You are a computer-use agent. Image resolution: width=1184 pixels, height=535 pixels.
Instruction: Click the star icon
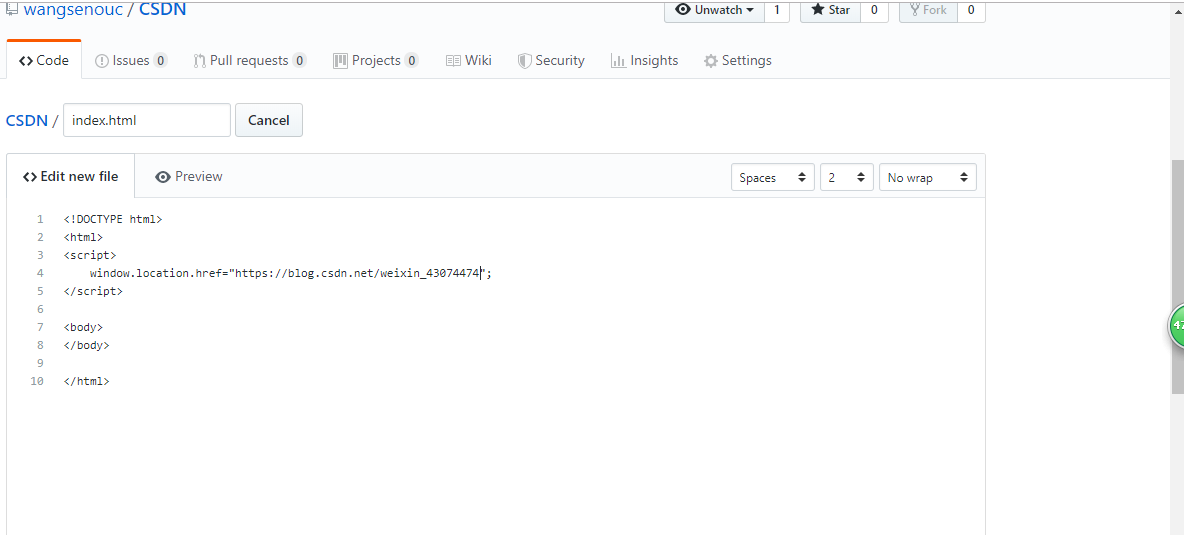pos(817,10)
